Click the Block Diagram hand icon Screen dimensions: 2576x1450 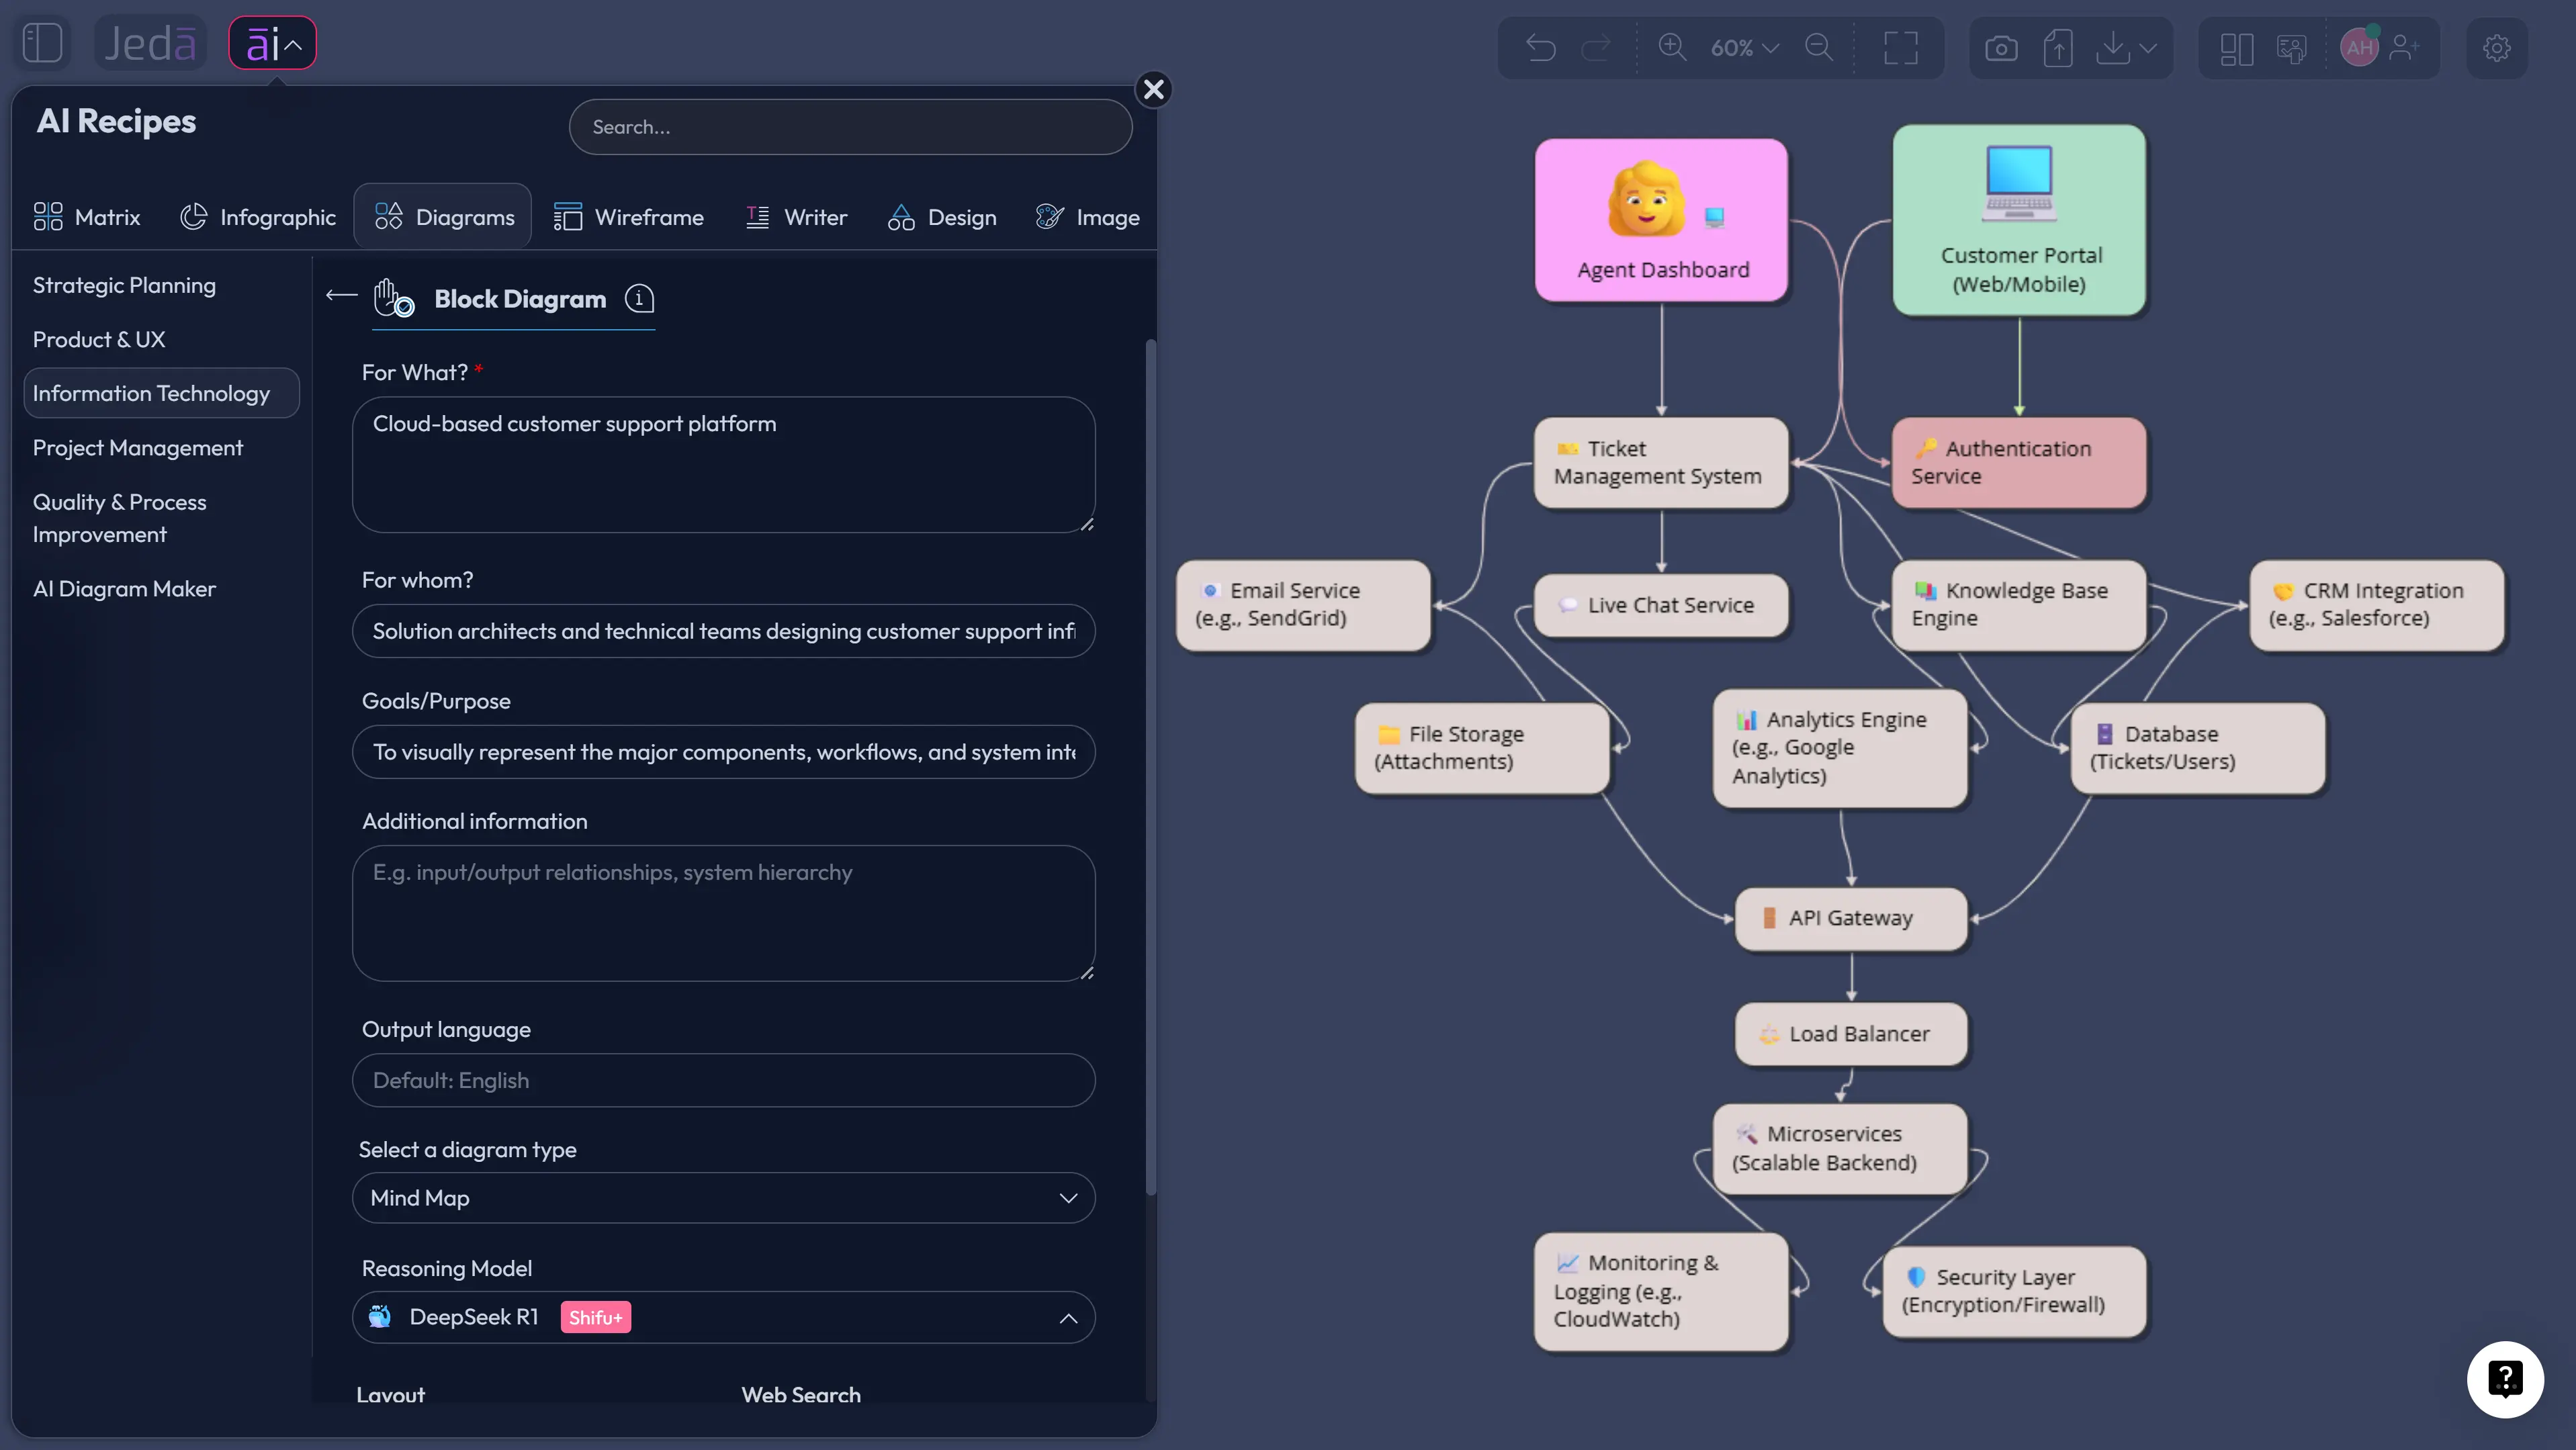tap(393, 298)
